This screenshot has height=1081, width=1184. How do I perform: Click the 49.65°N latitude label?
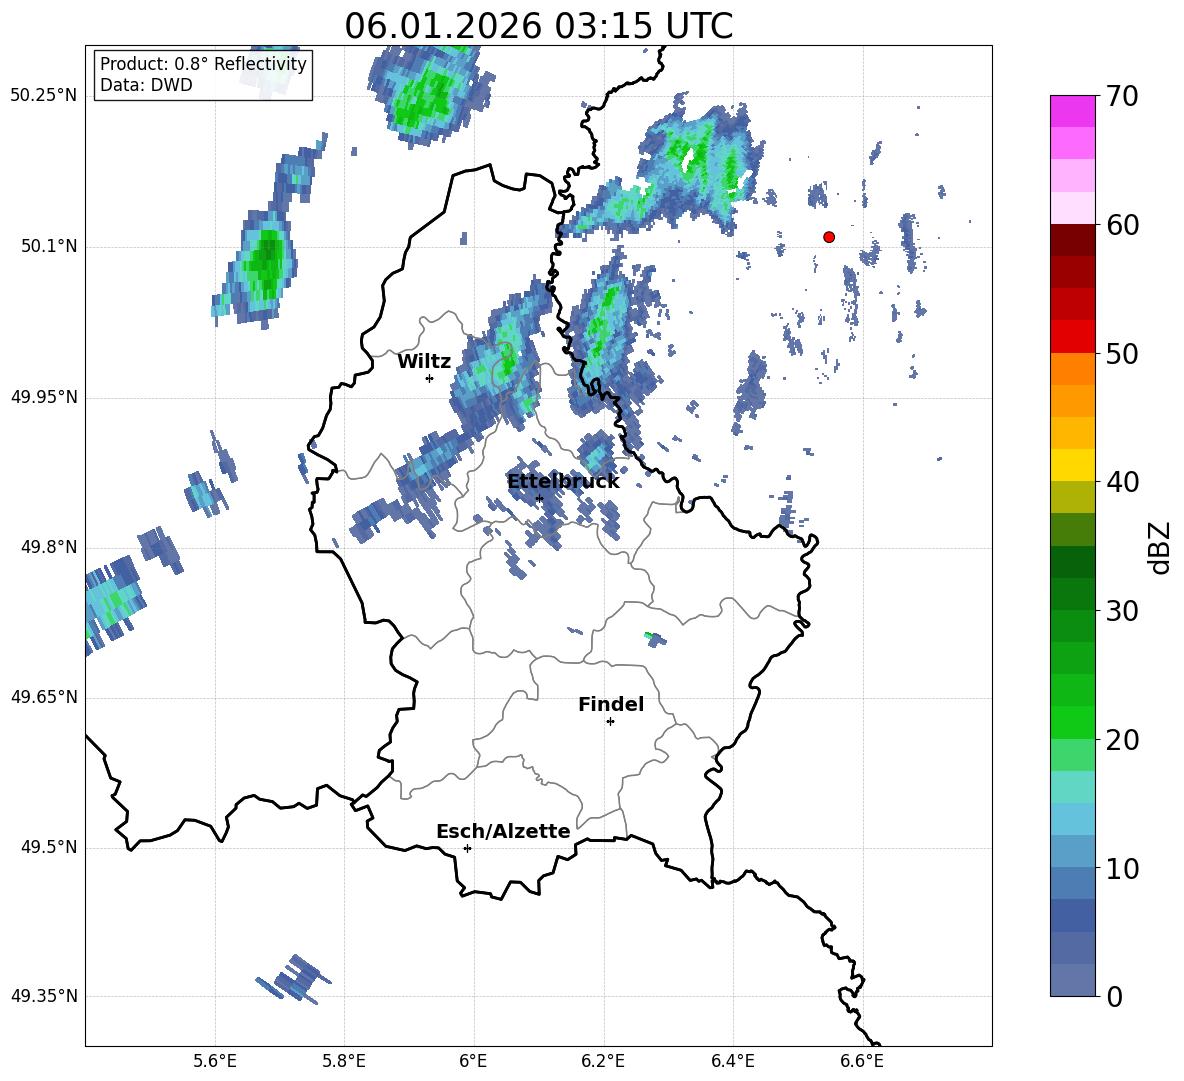(x=44, y=697)
